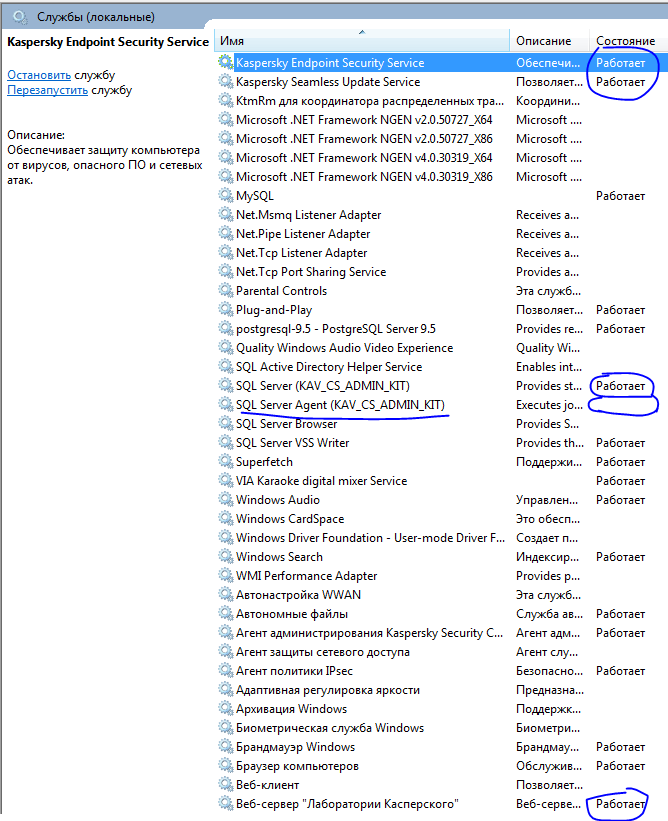Click the WMI Performance Adapter gear icon

(226, 575)
